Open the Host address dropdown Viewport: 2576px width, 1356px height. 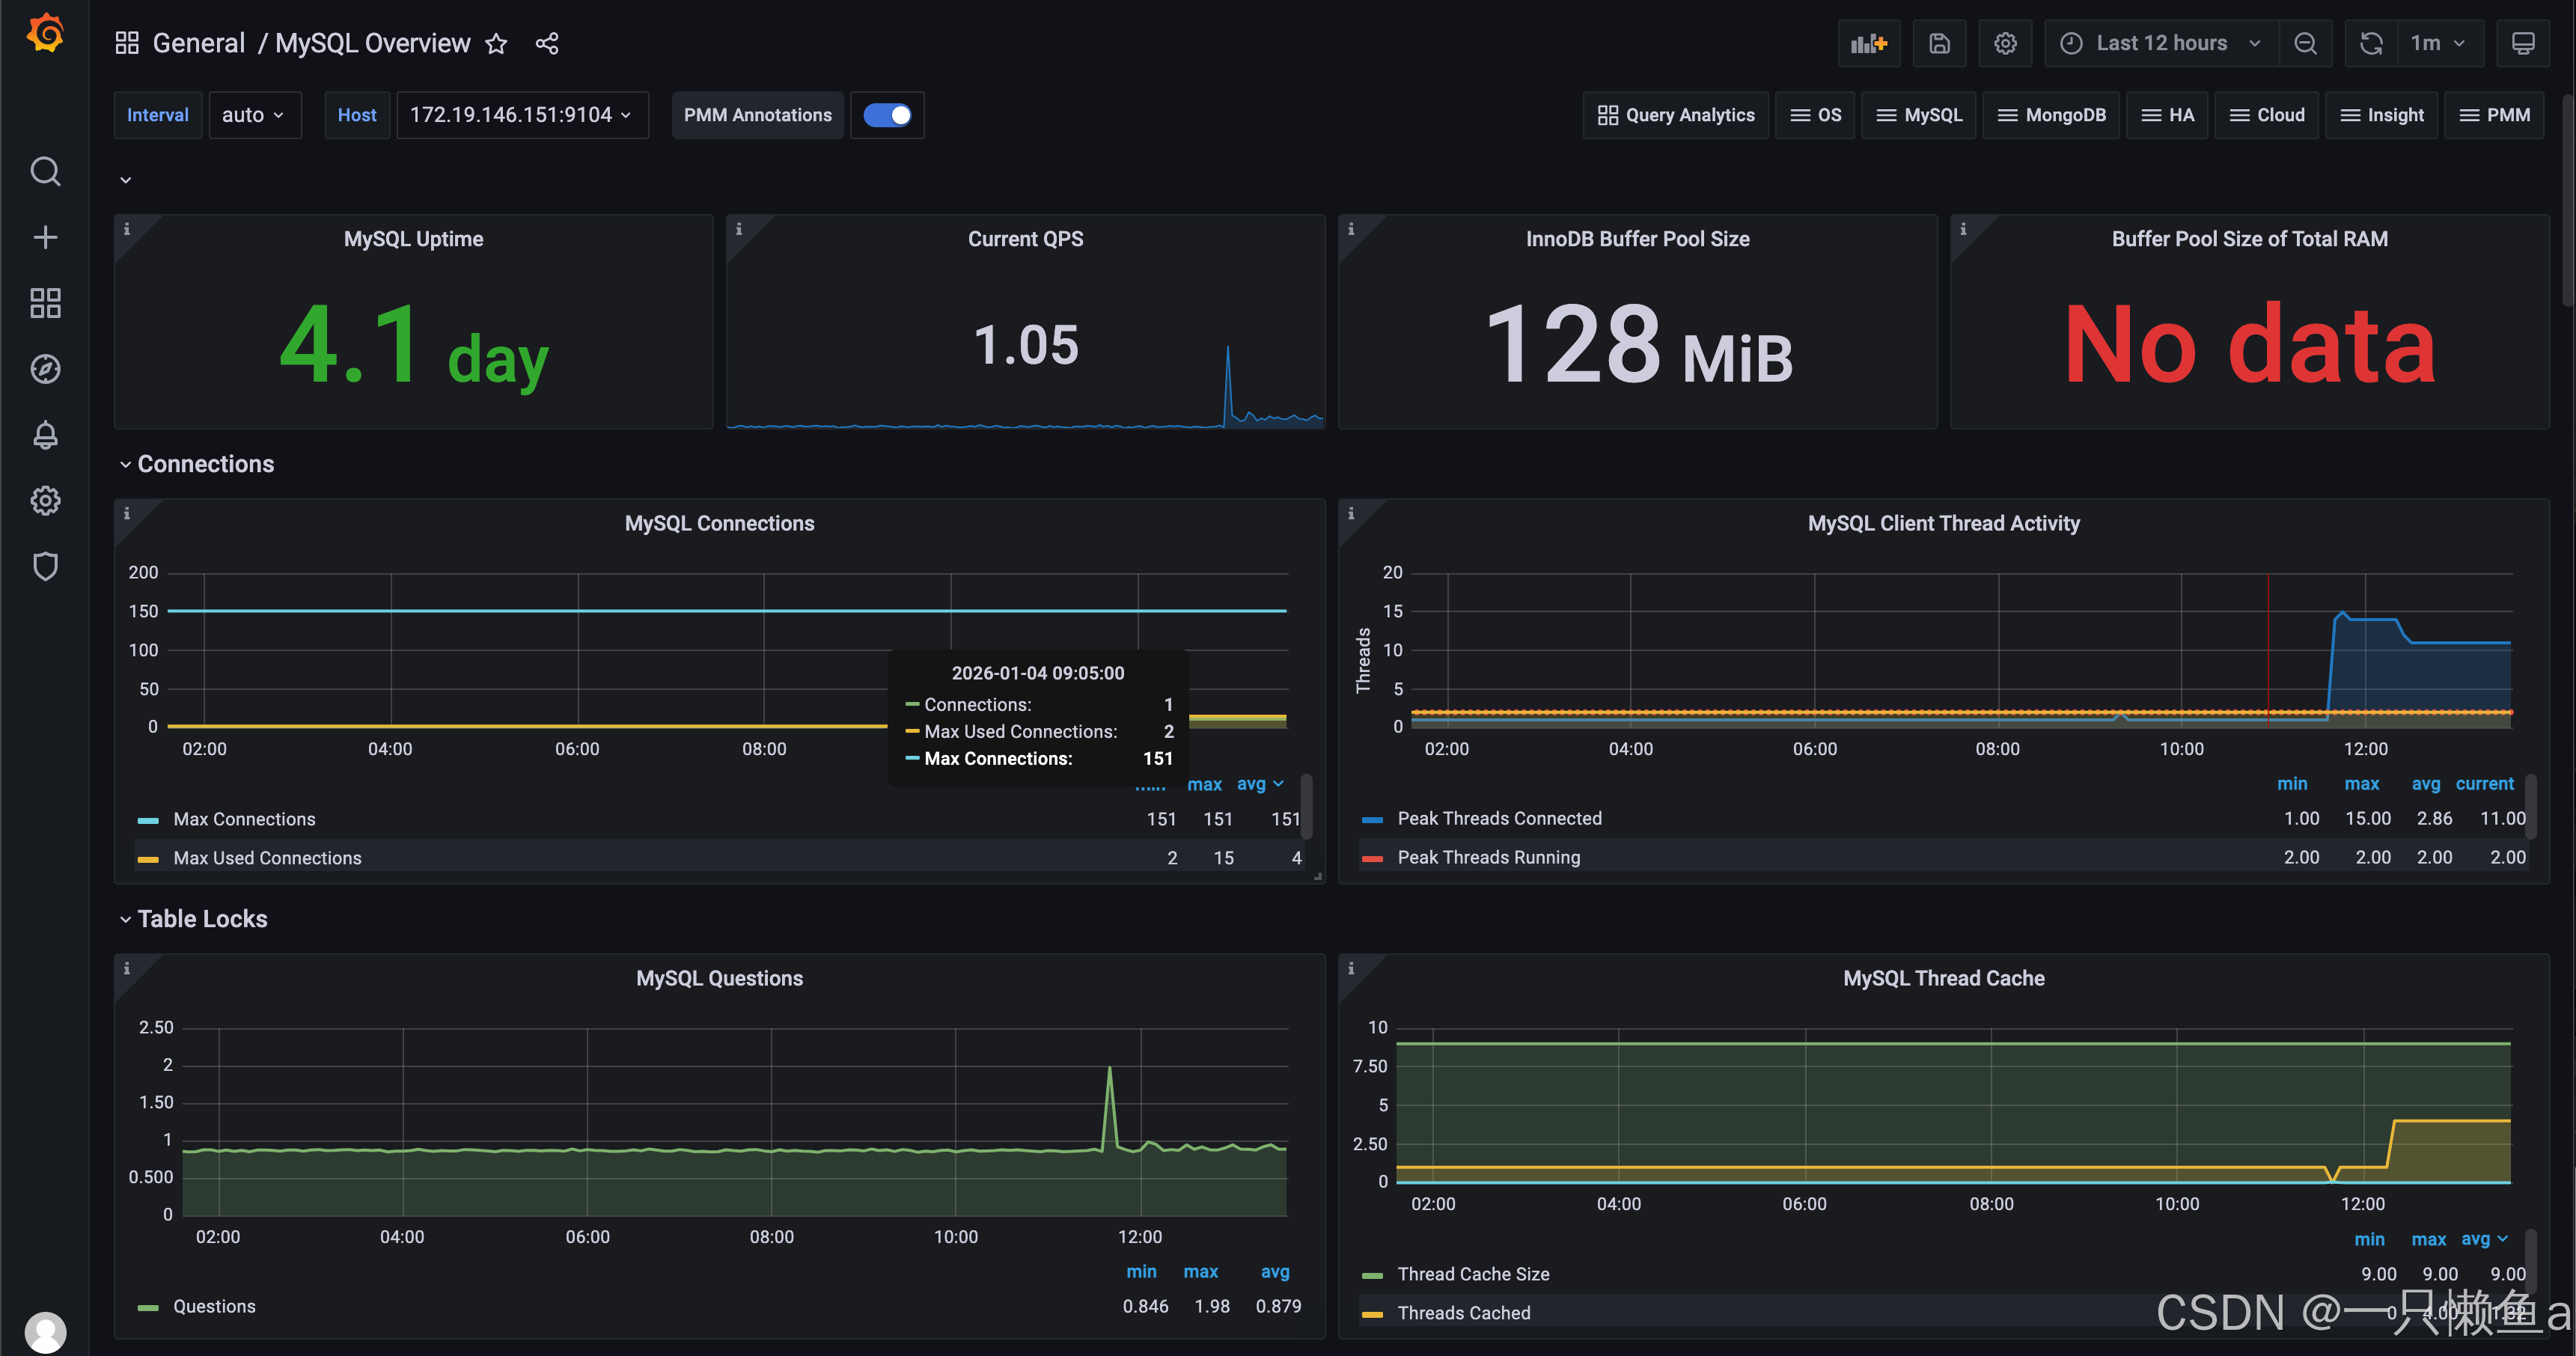point(521,115)
